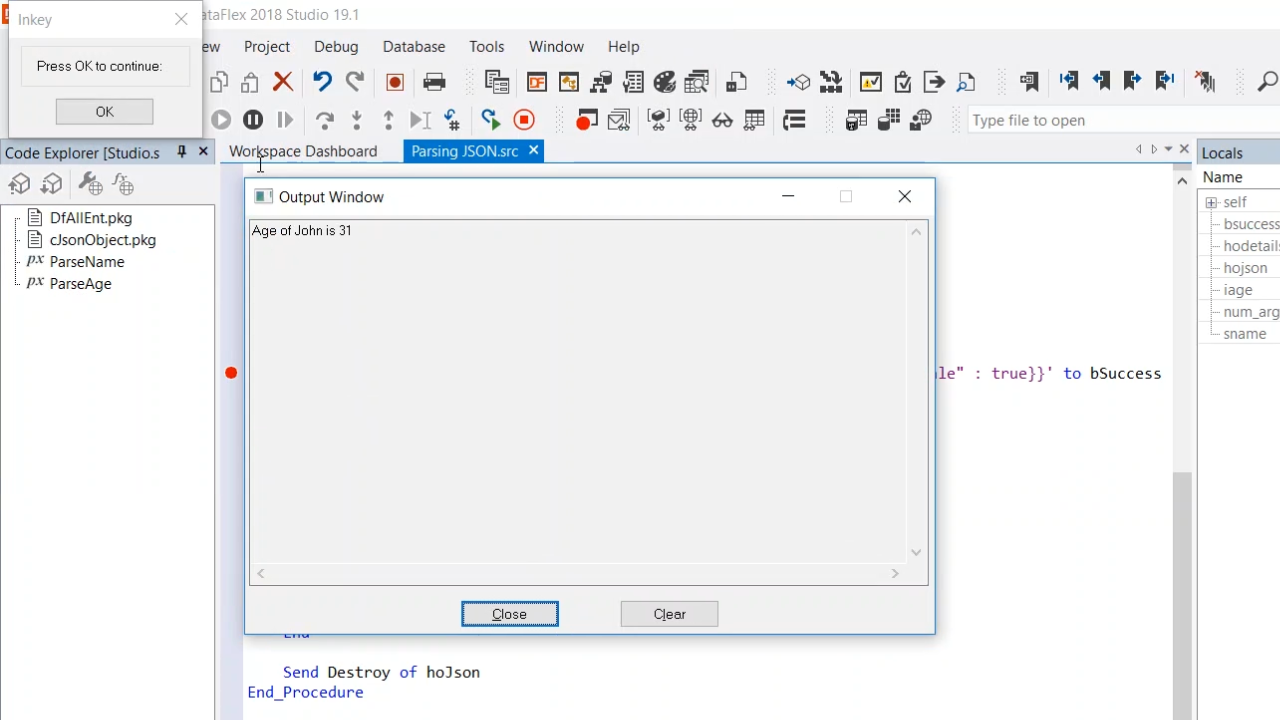Toggle the breakpoint red dot in the editor gutter
This screenshot has height=720, width=1280.
[231, 373]
